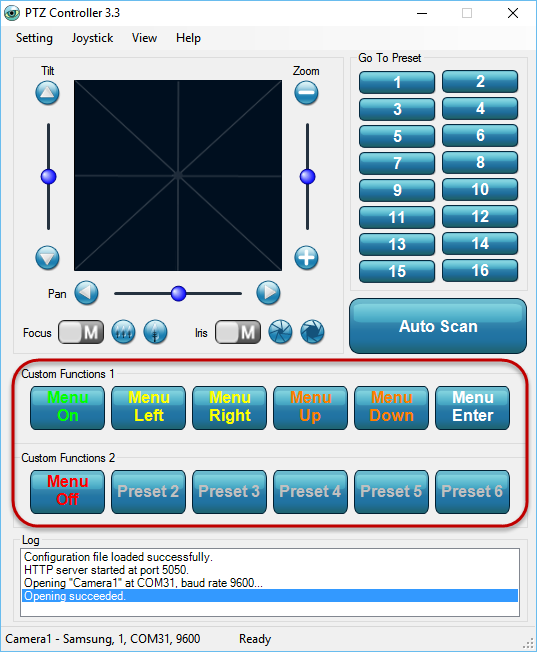Click the Pan slider handle

(178, 294)
